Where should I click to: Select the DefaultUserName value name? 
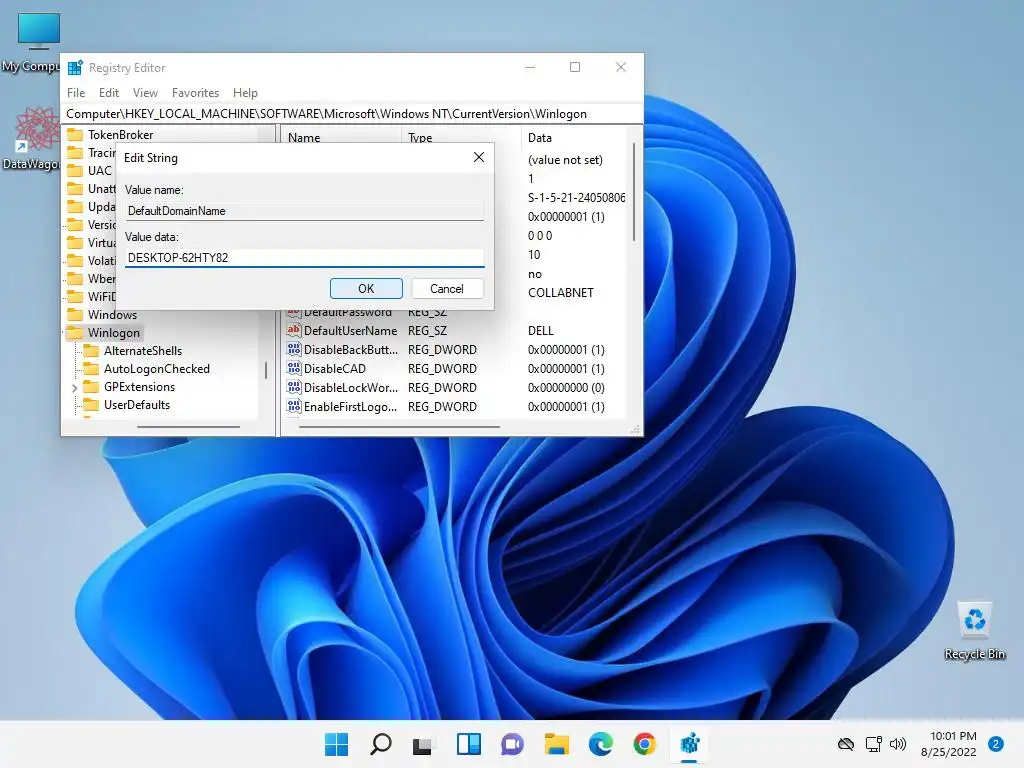350,330
